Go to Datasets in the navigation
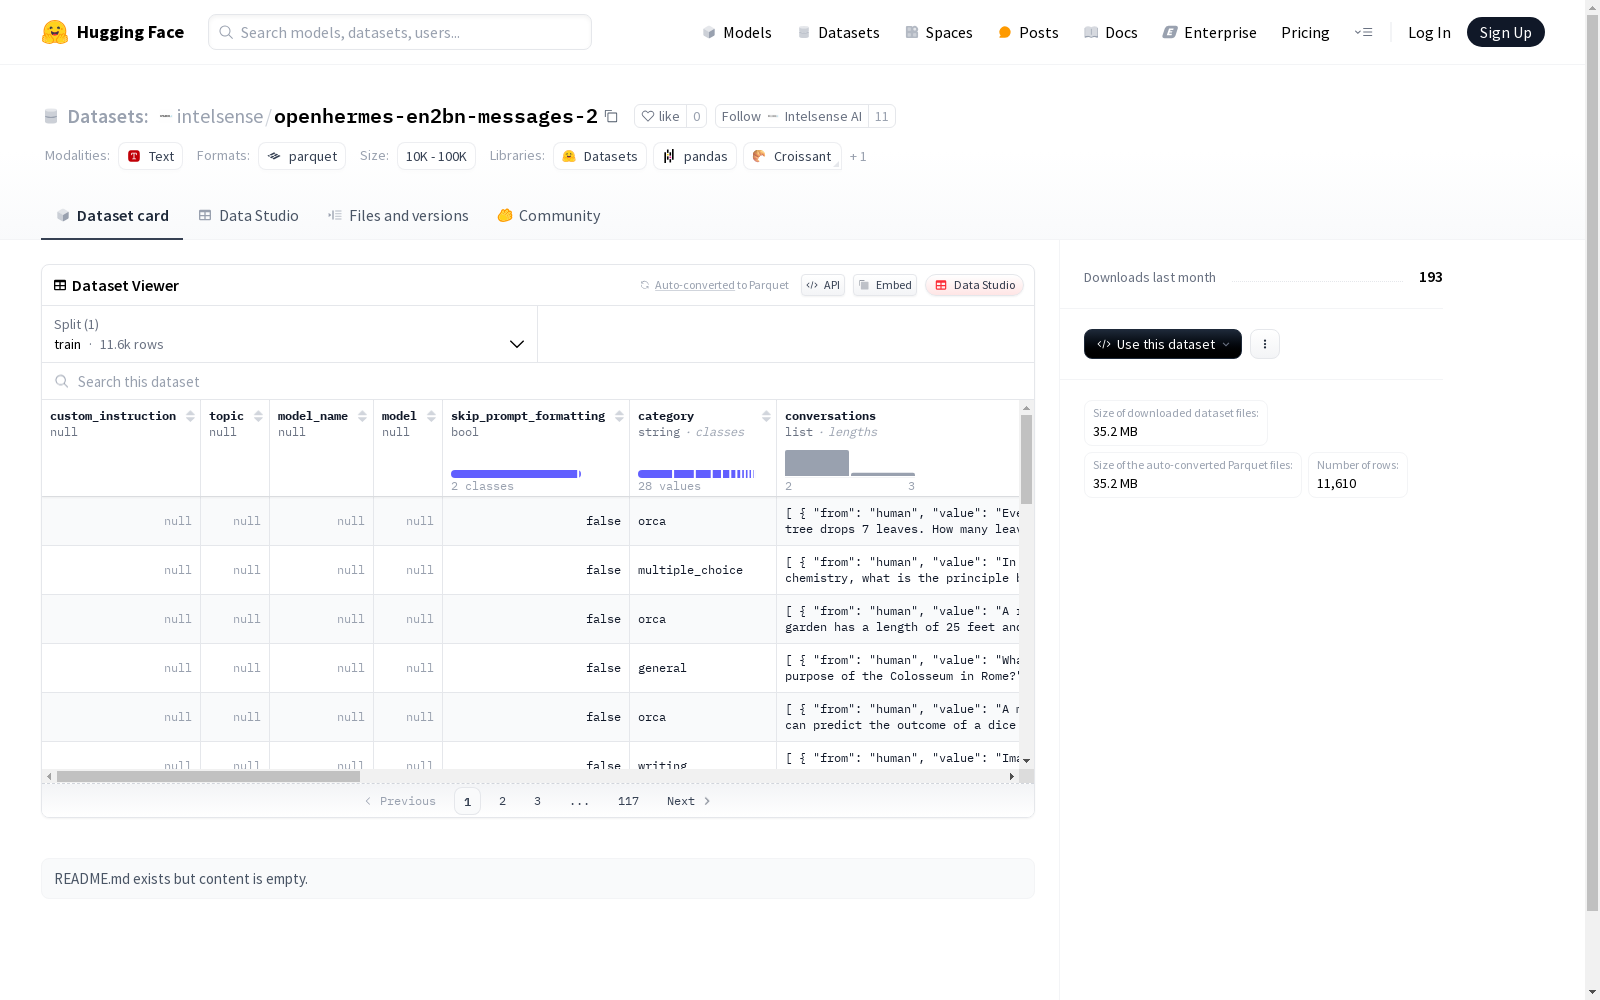Viewport: 1600px width, 1000px height. tap(838, 32)
